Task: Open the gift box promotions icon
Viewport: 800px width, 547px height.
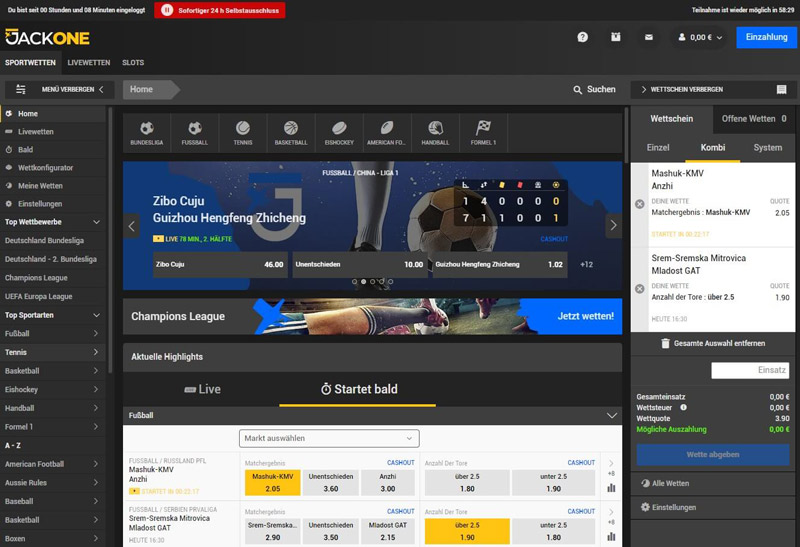Action: 616,37
